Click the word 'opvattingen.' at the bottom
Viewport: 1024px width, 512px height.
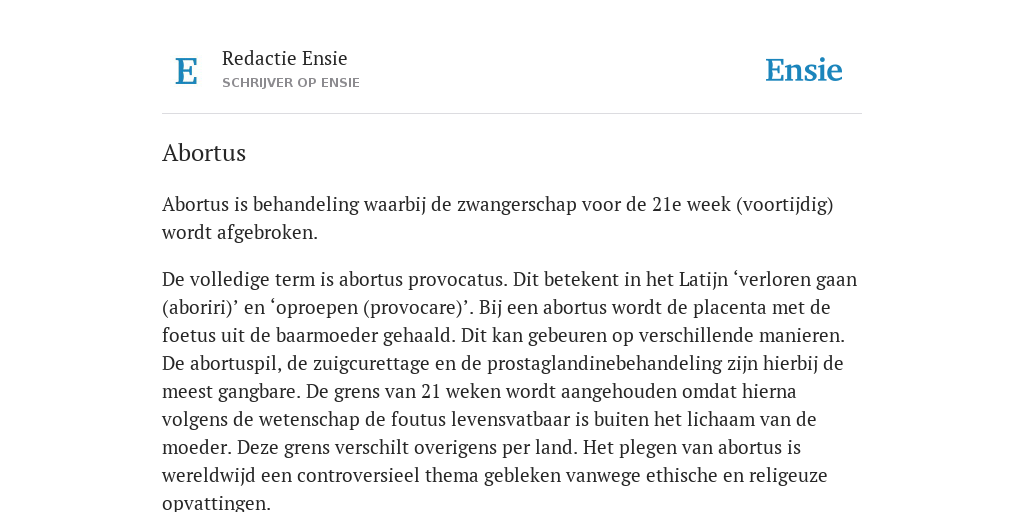tap(216, 504)
